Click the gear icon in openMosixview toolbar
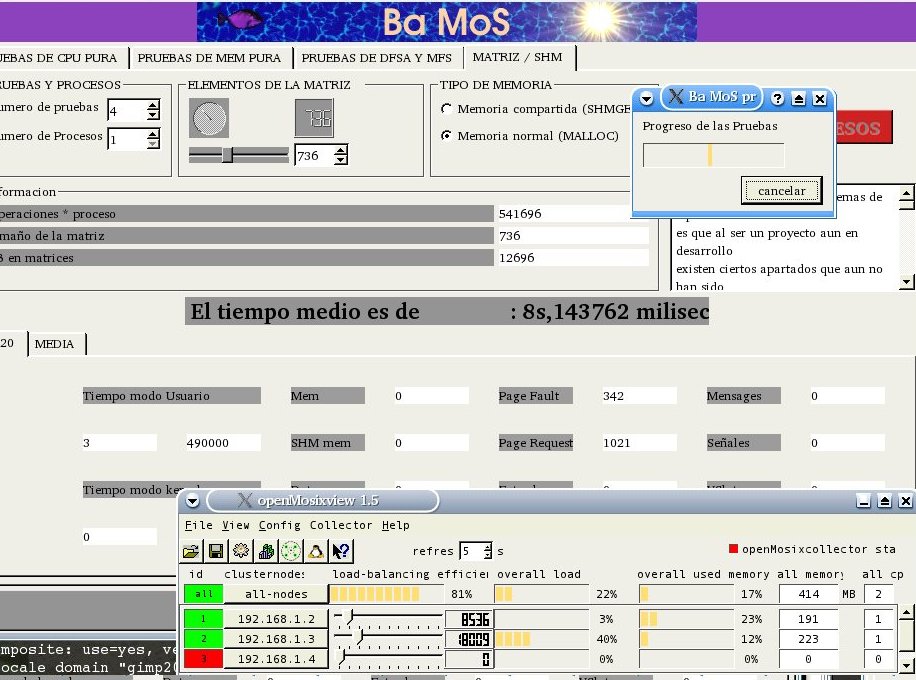This screenshot has height=680, width=916. click(x=240, y=550)
